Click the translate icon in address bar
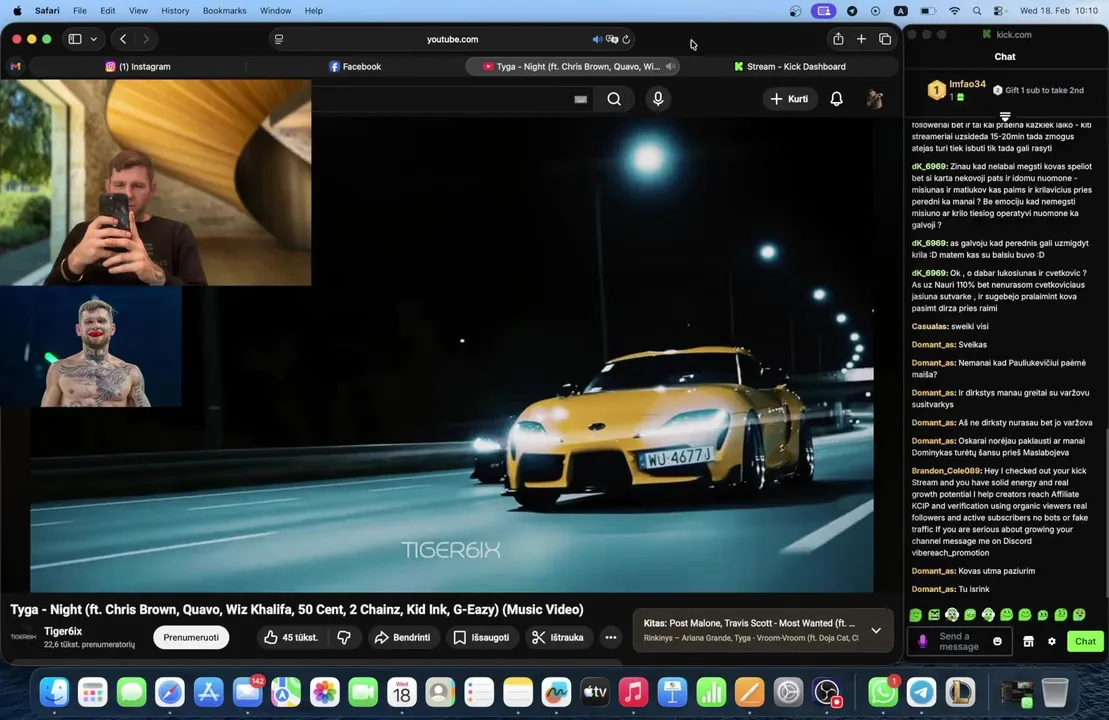Screen dimensions: 1109x720 612,39
